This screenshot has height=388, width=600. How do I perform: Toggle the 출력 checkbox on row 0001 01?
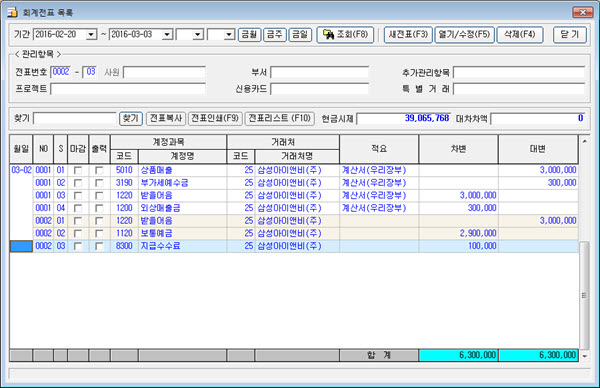(x=99, y=171)
